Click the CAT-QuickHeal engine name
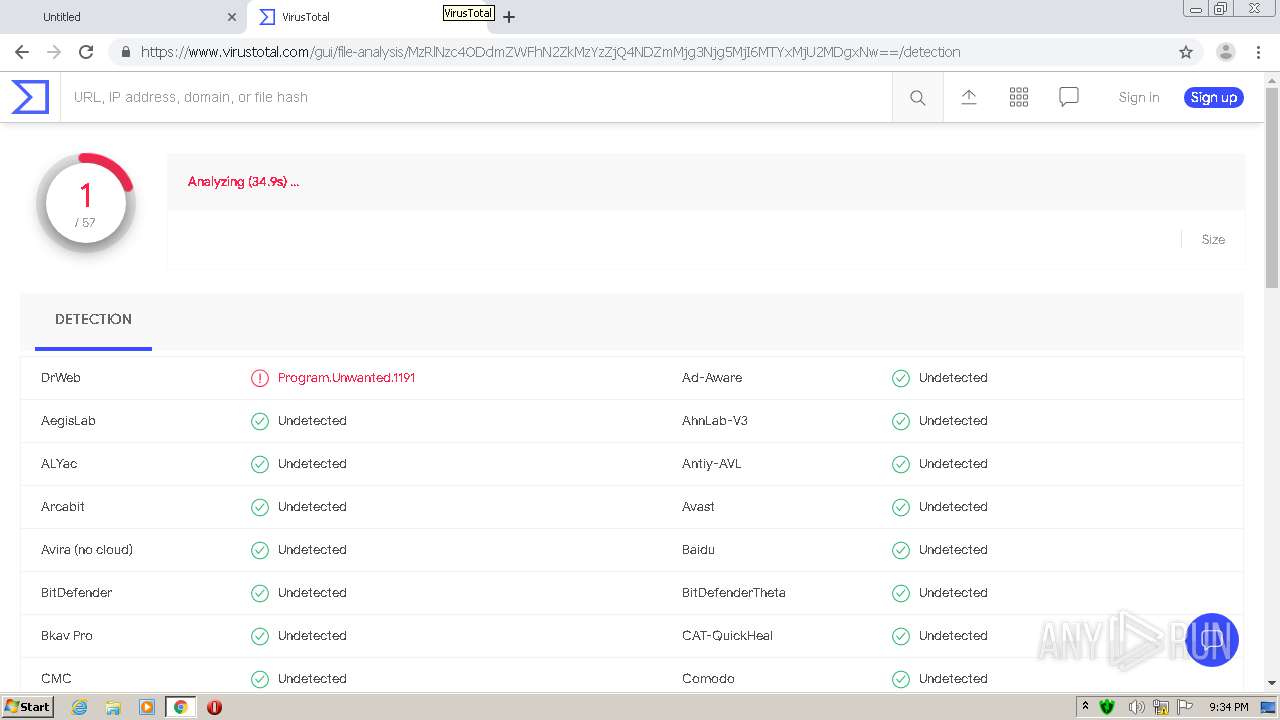 tap(728, 636)
